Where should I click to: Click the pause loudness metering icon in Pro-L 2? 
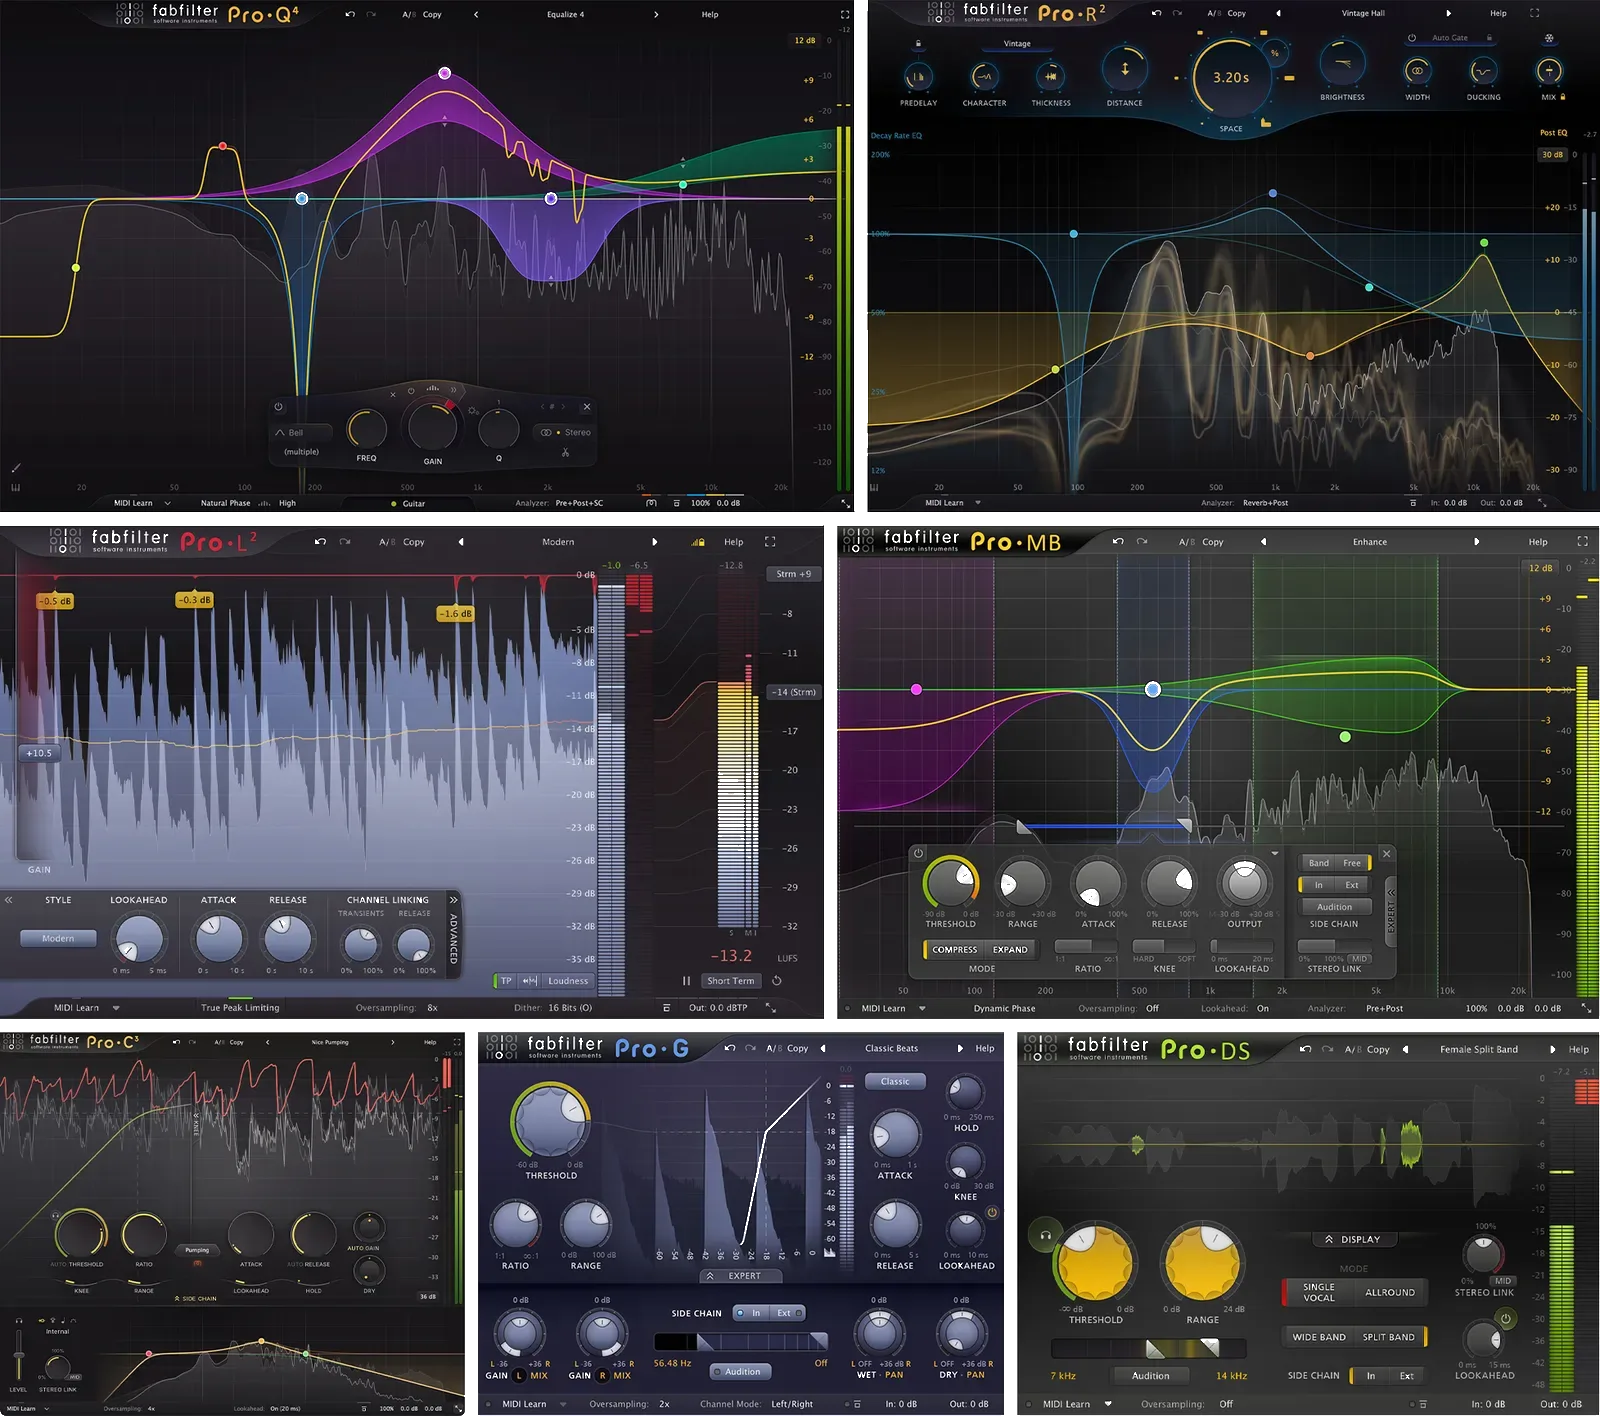pos(686,981)
